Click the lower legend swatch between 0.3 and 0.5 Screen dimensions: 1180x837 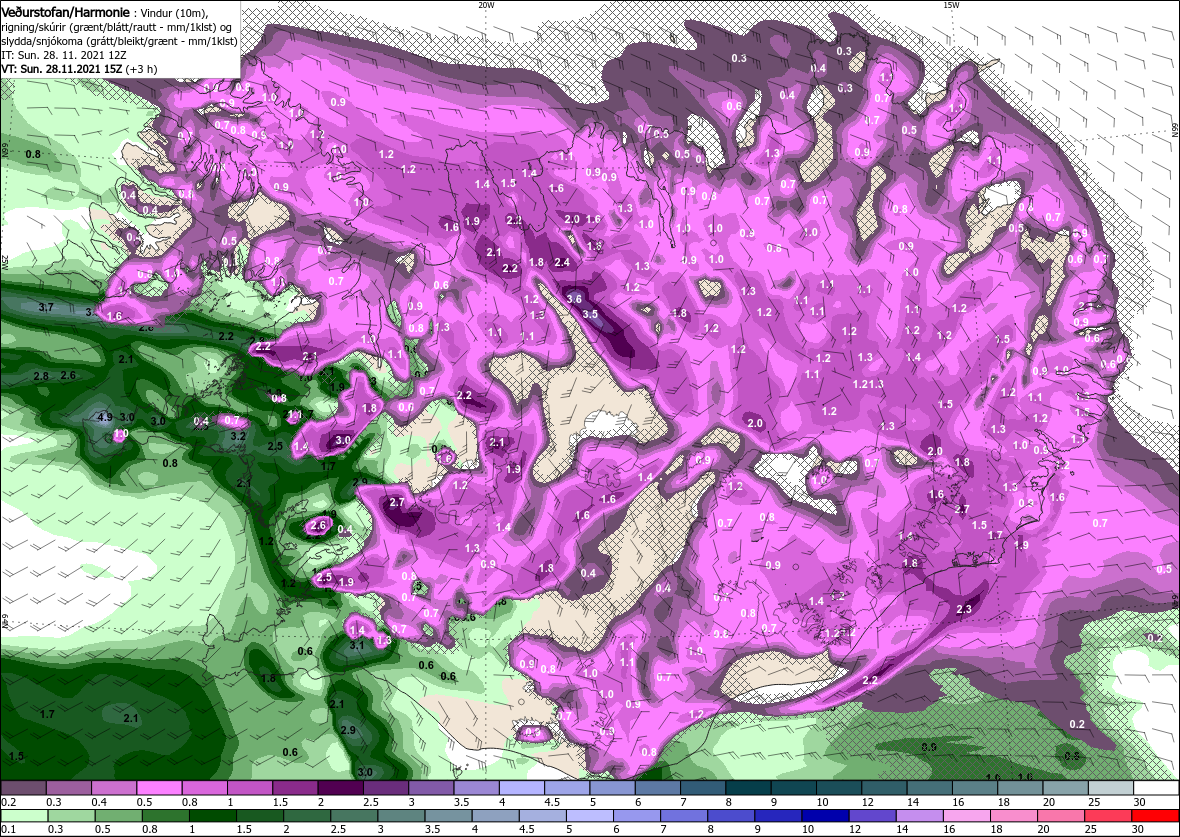point(72,816)
